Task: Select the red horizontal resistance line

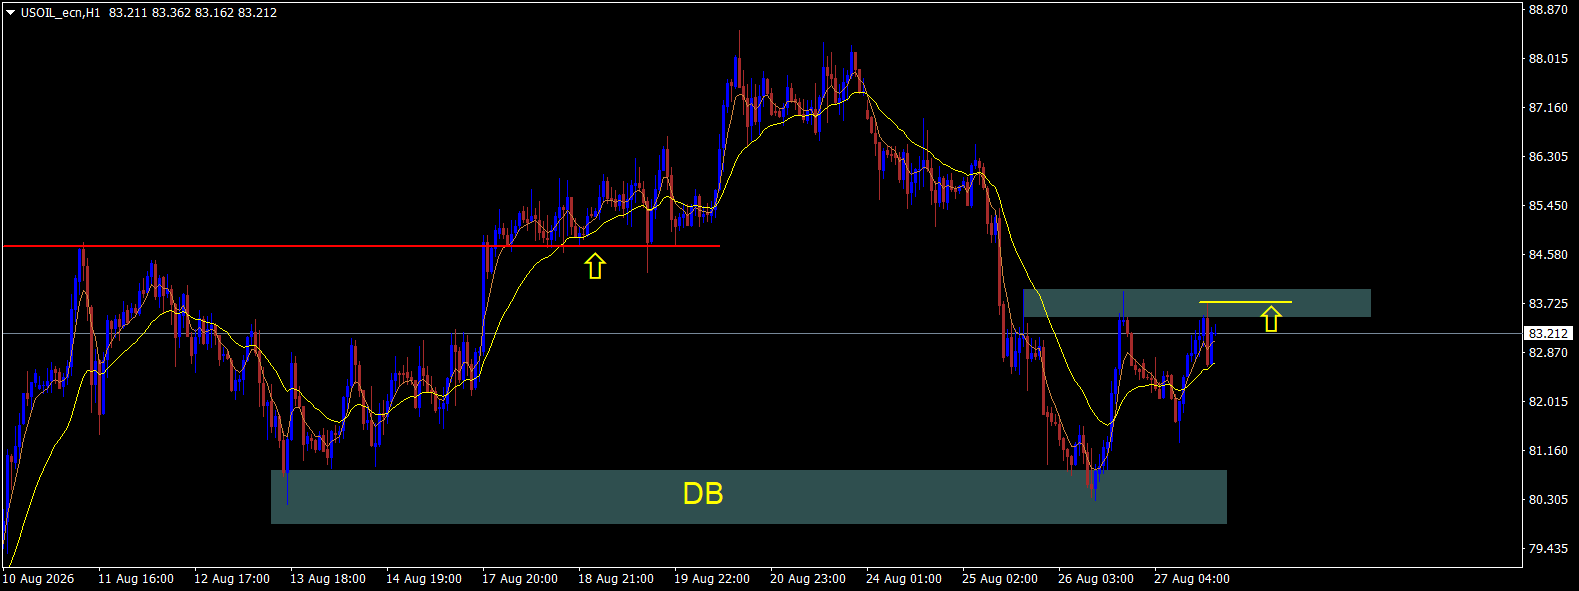Action: coord(361,246)
